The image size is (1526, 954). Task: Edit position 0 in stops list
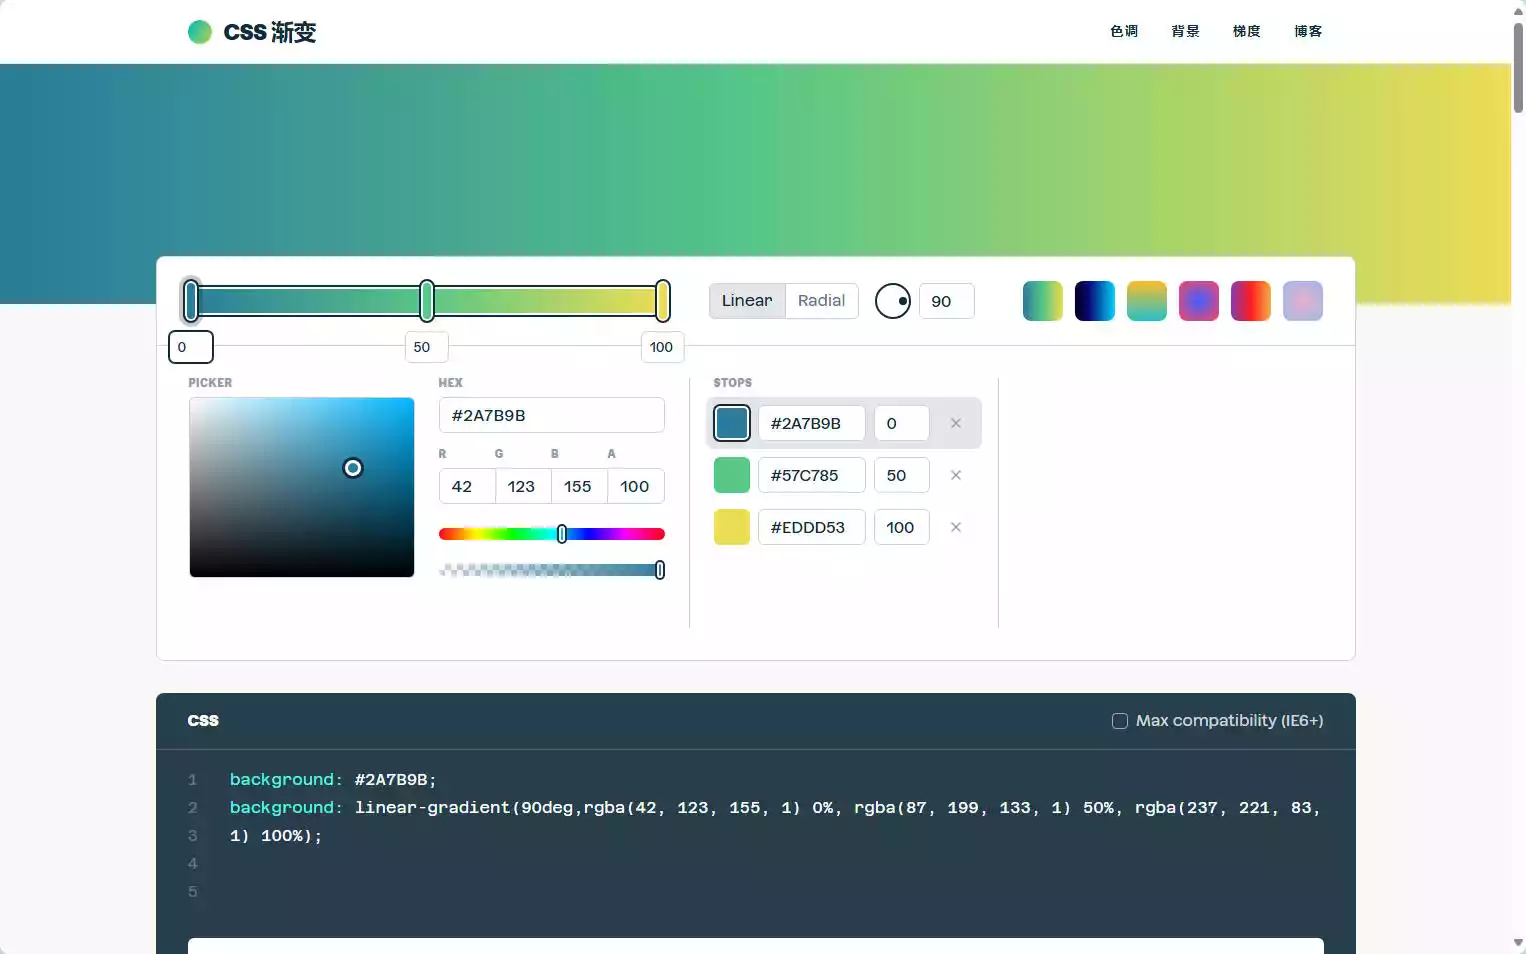(x=902, y=423)
